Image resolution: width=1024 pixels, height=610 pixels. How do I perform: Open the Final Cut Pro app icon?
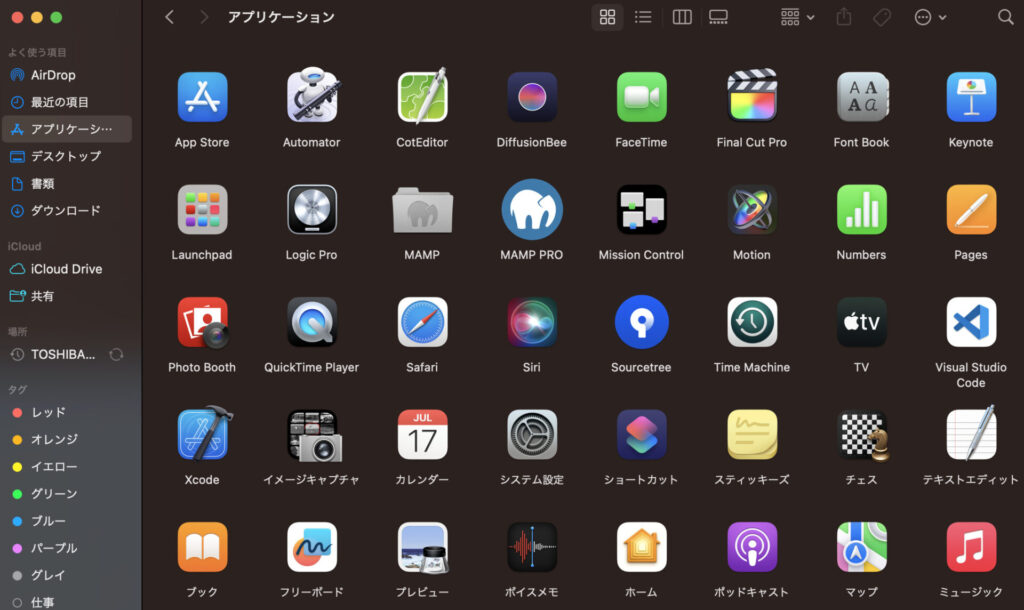(x=751, y=97)
